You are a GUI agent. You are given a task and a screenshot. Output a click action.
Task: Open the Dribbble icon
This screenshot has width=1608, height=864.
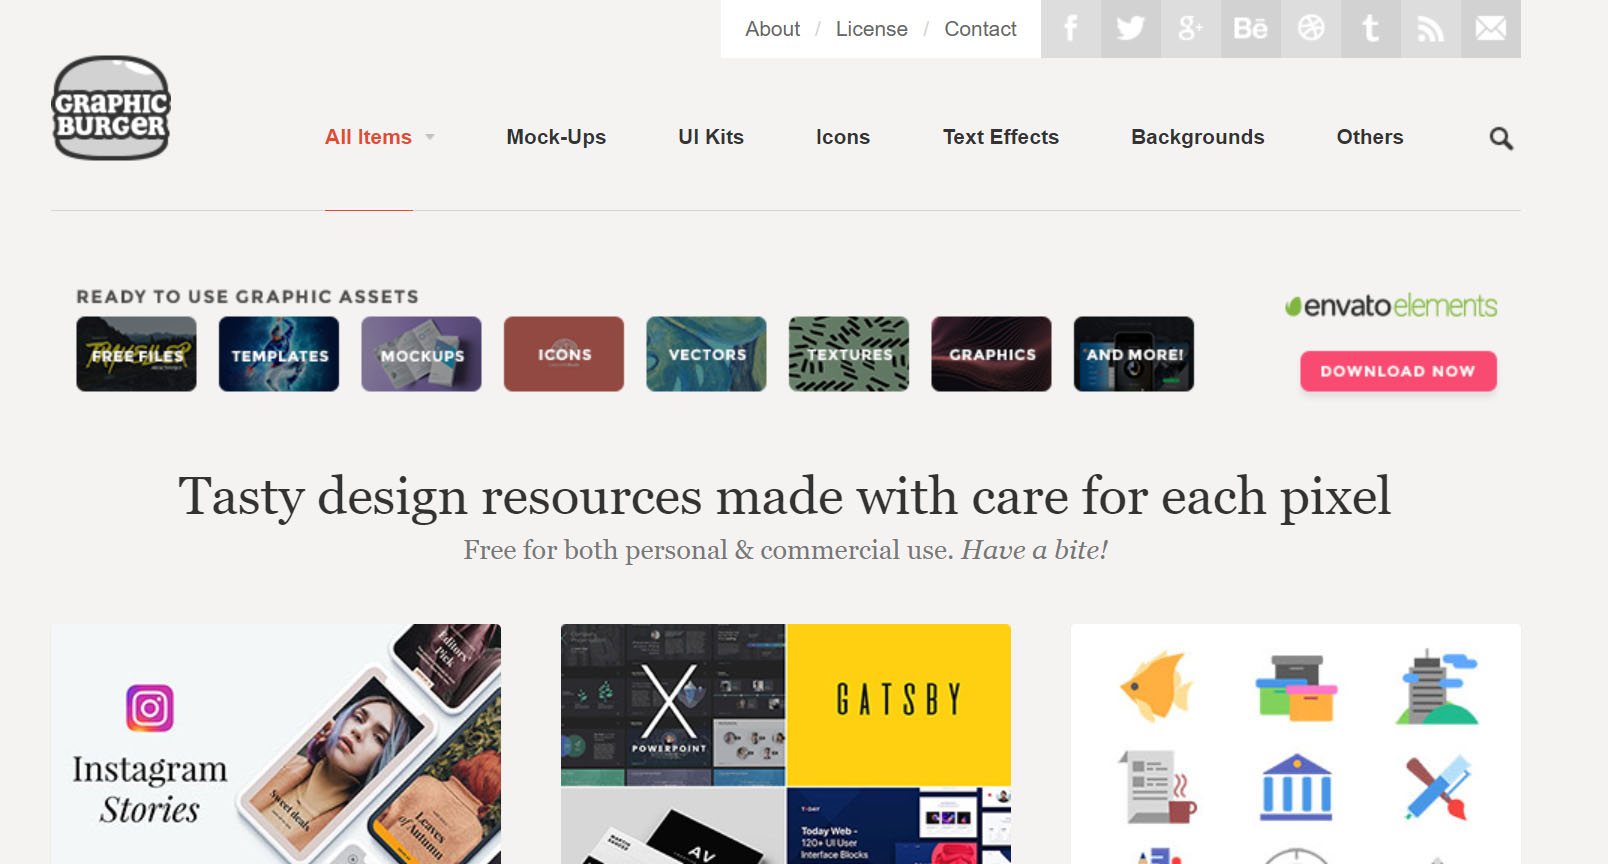(1311, 29)
